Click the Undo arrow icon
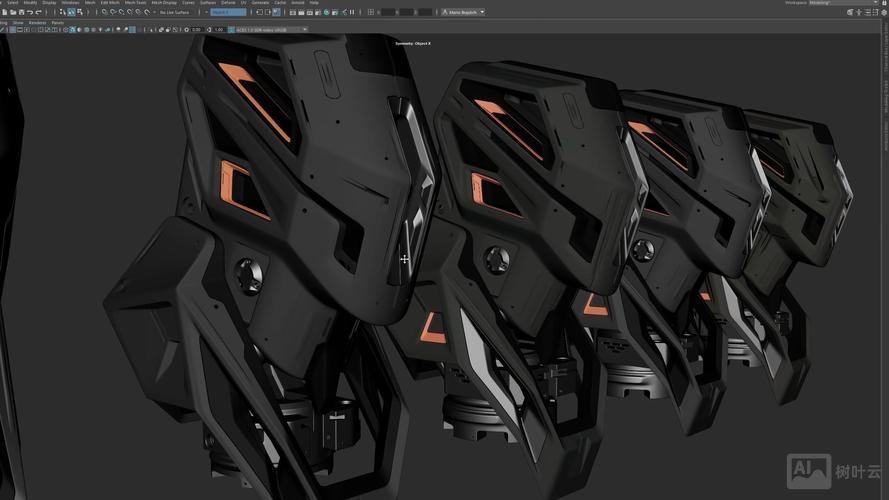The image size is (889, 500). [28, 12]
